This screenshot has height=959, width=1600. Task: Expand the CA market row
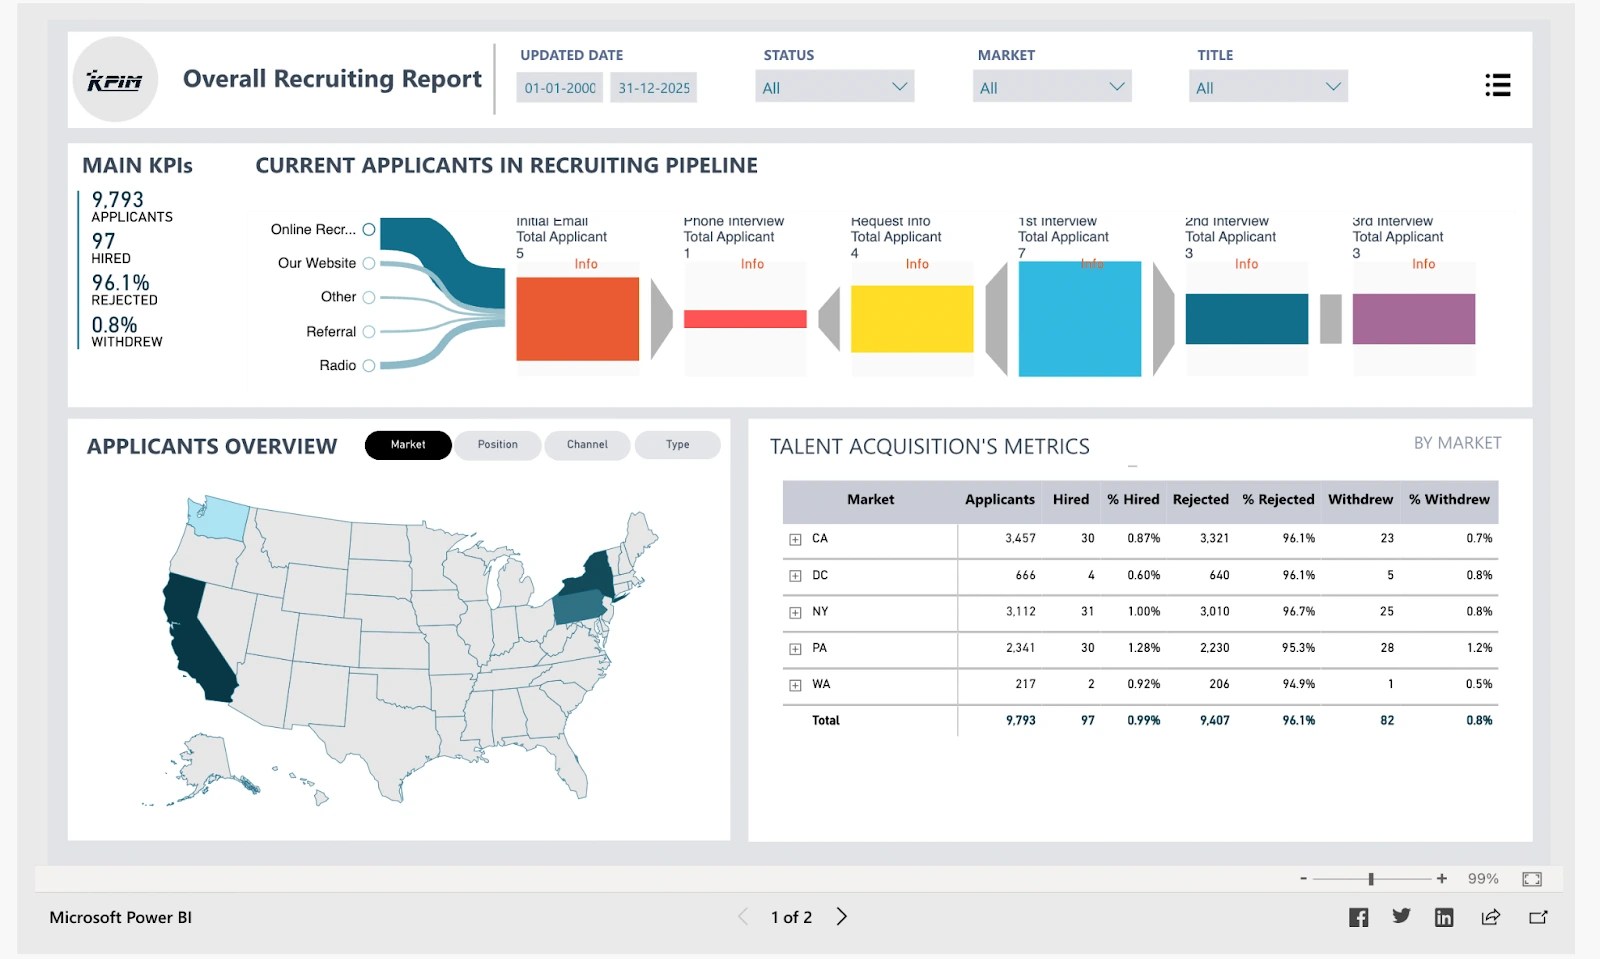(x=793, y=539)
